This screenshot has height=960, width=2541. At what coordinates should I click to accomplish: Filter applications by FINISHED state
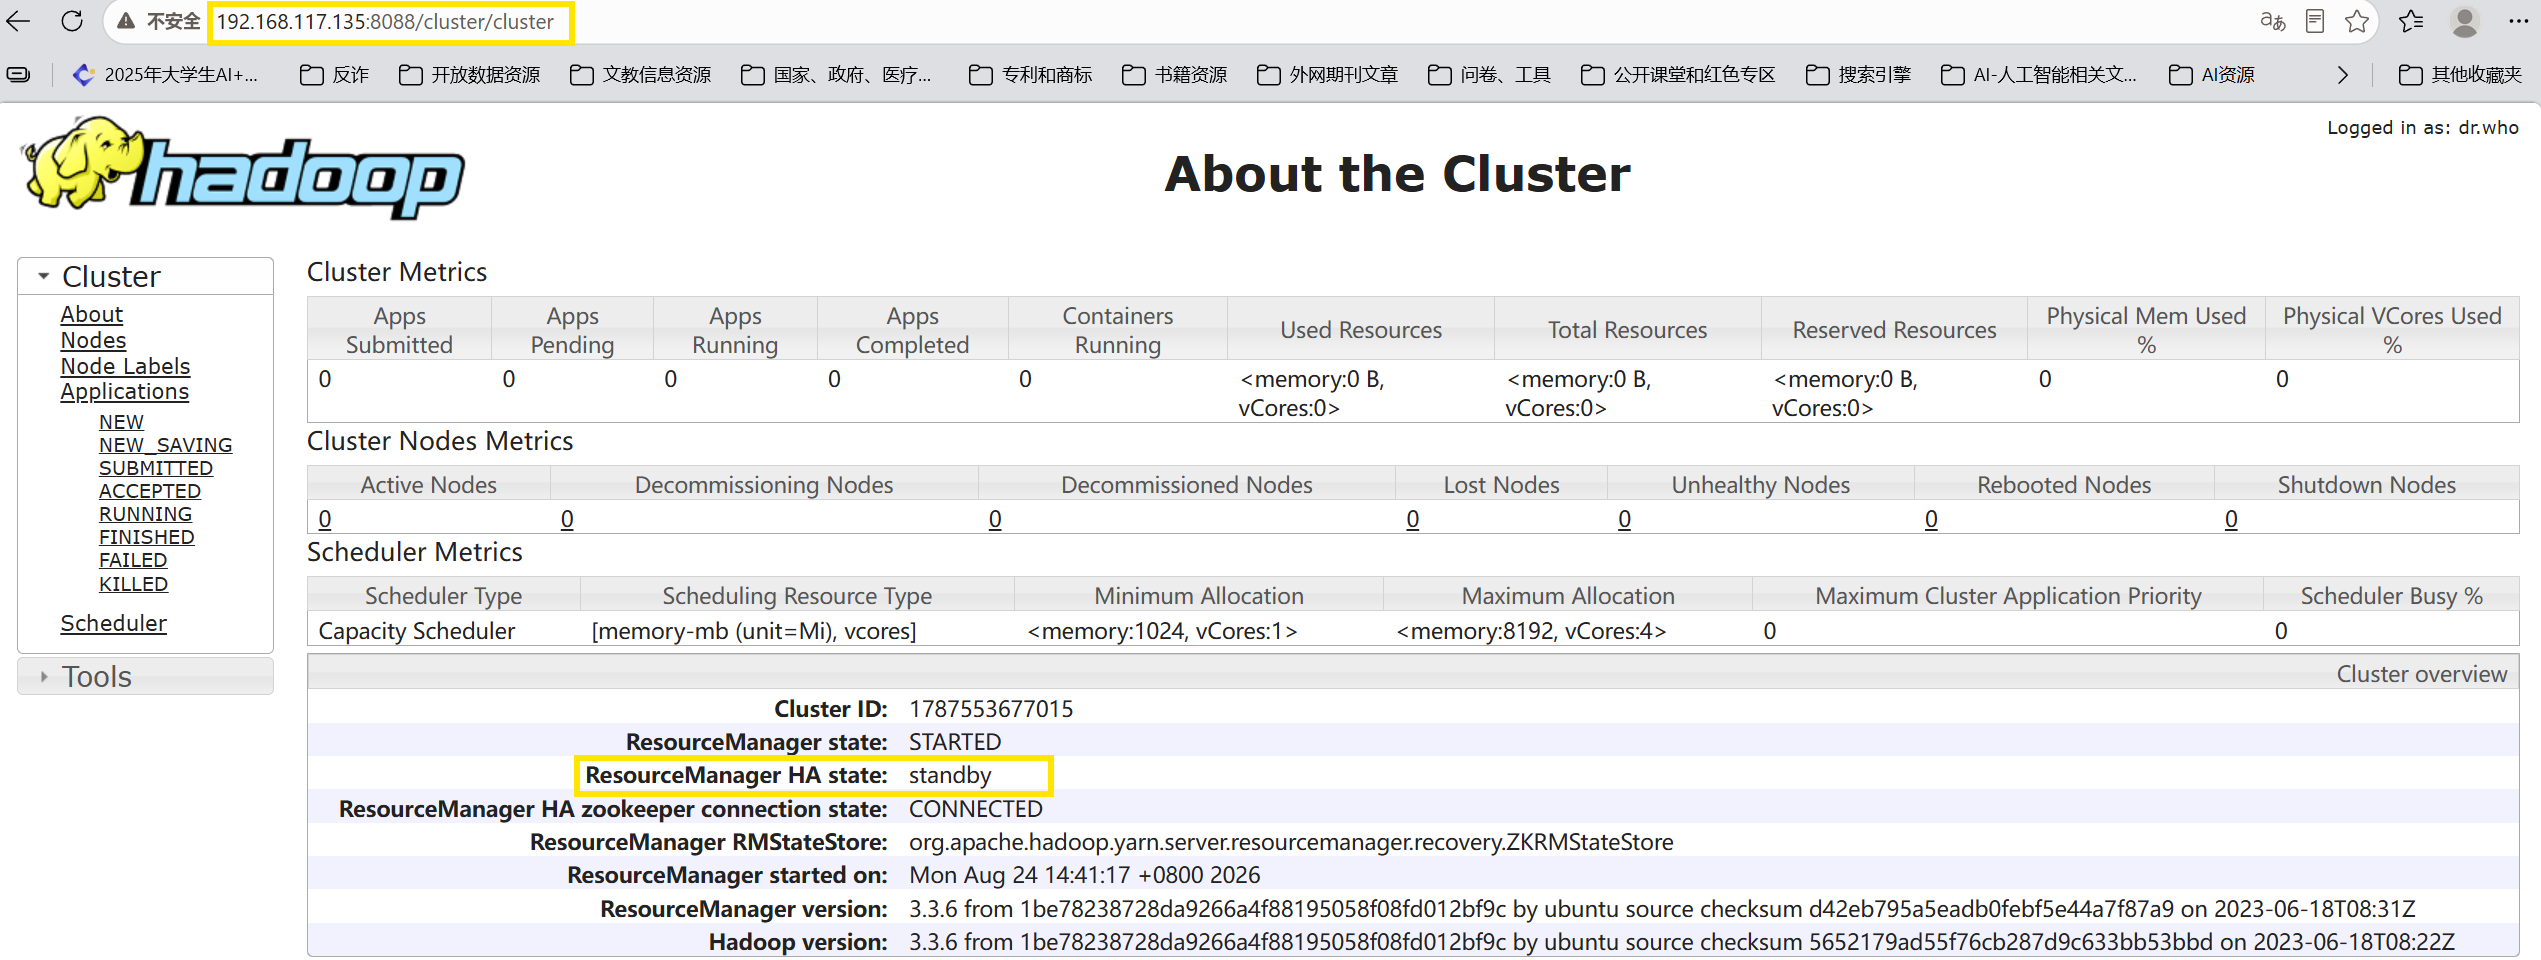pyautogui.click(x=146, y=537)
